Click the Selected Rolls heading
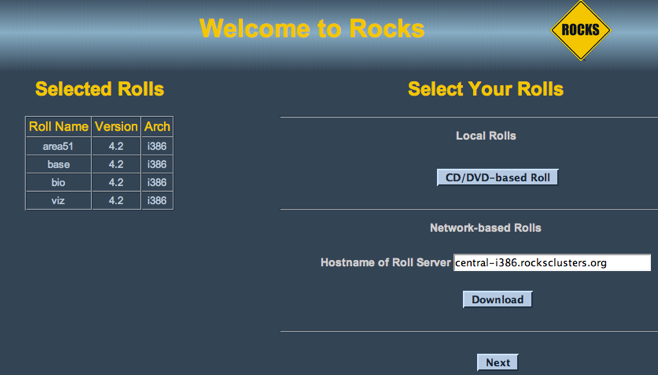Viewport: 658px width, 375px height. point(99,89)
